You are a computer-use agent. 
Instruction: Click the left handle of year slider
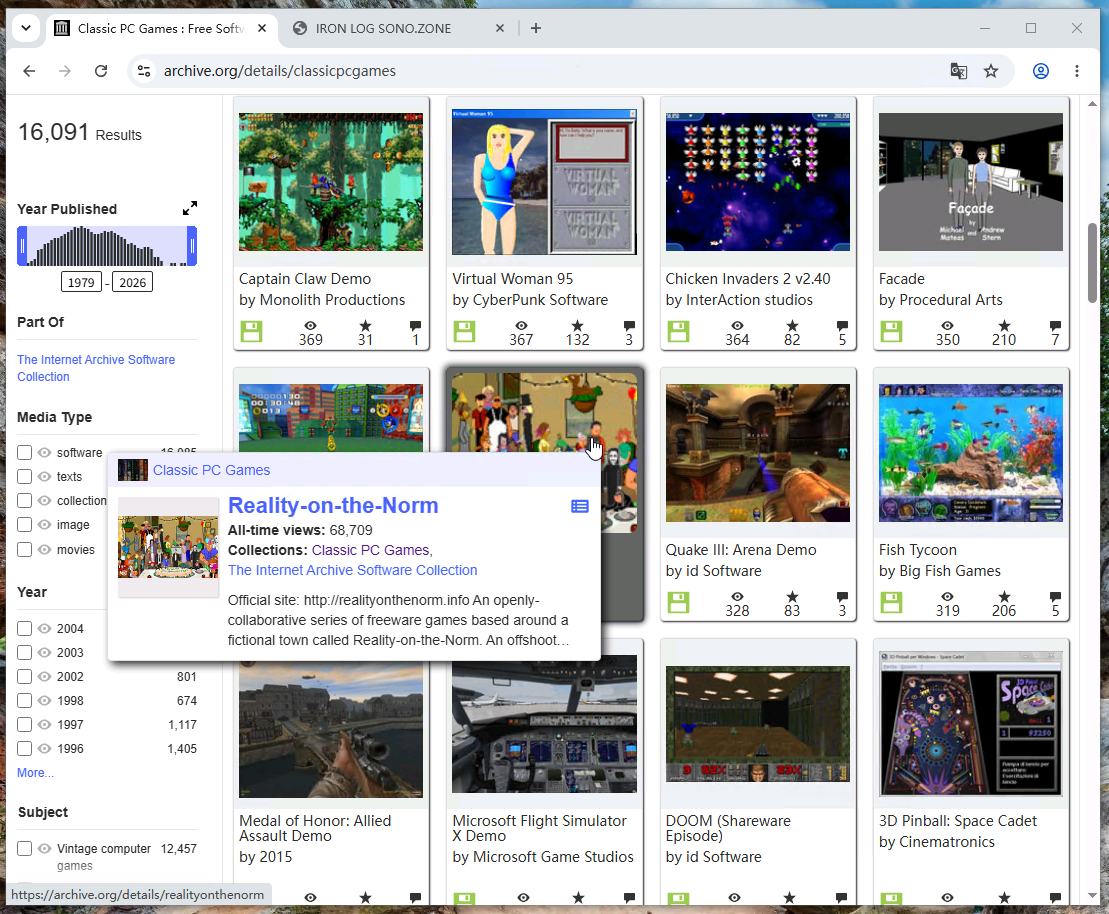[x=23, y=246]
